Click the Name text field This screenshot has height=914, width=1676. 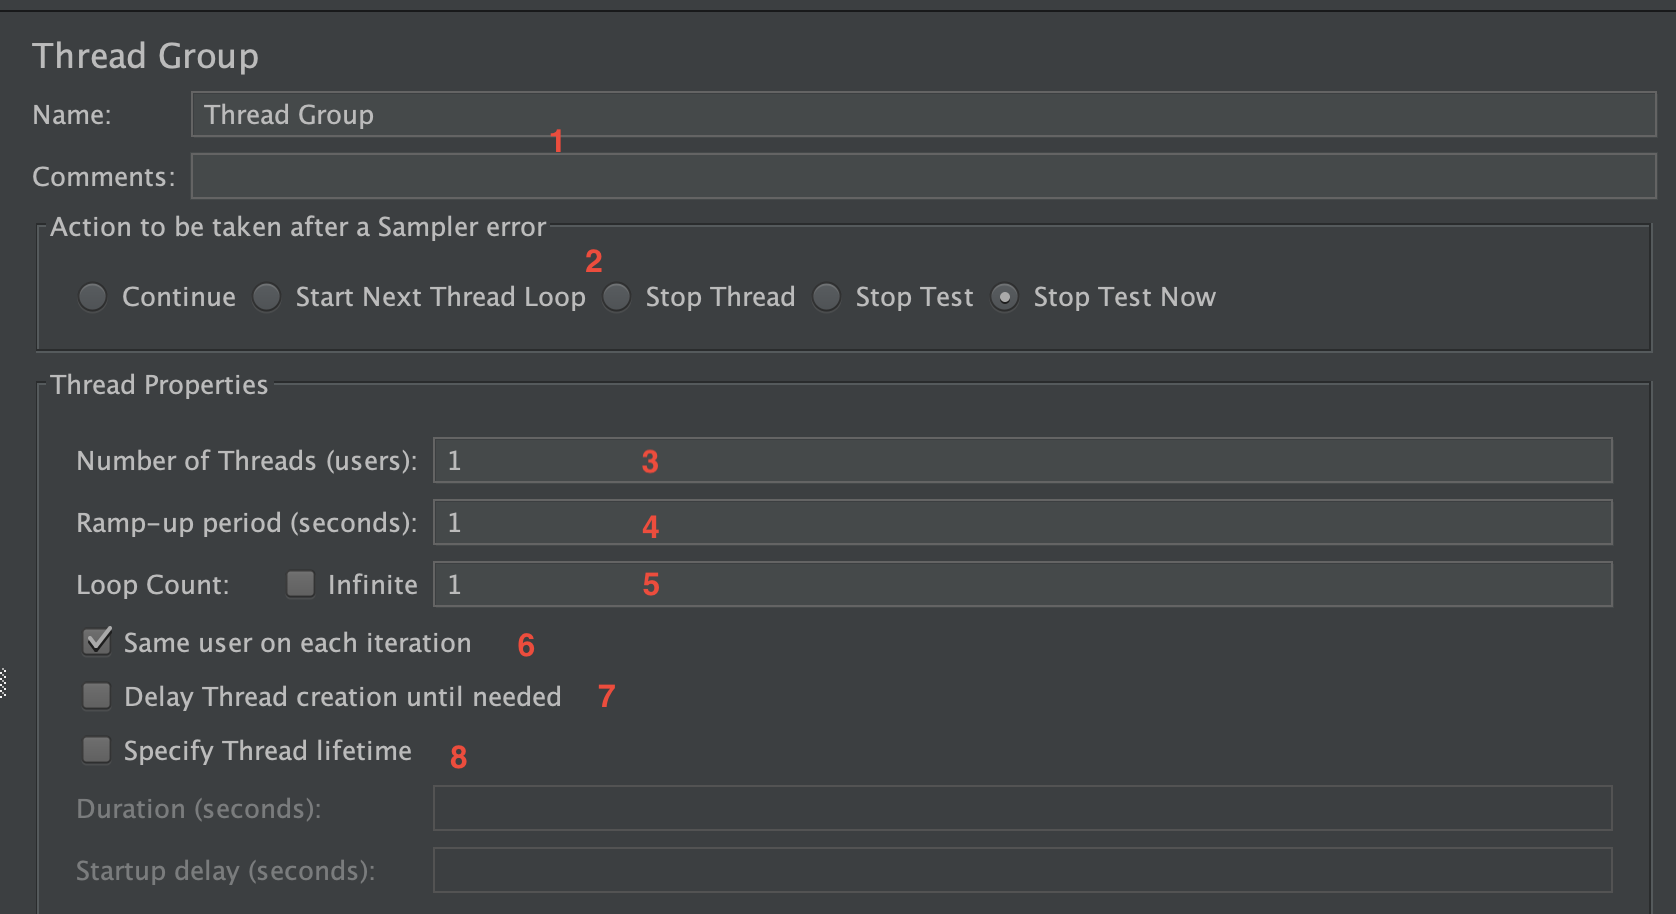coord(922,115)
